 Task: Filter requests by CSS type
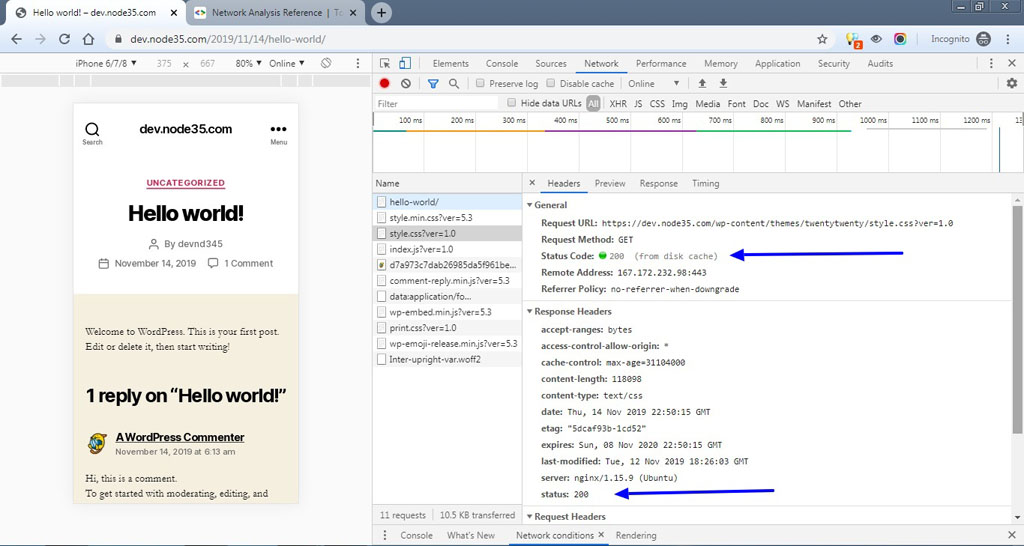pyautogui.click(x=657, y=103)
